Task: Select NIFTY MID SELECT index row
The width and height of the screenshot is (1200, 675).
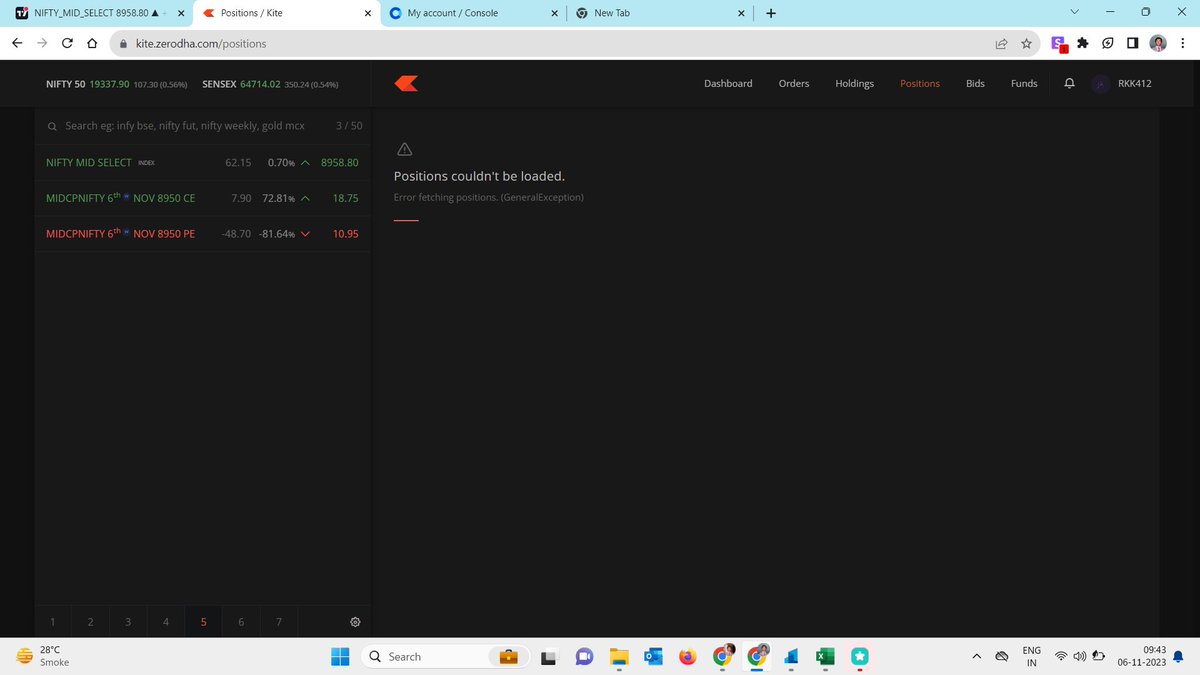Action: tap(202, 162)
